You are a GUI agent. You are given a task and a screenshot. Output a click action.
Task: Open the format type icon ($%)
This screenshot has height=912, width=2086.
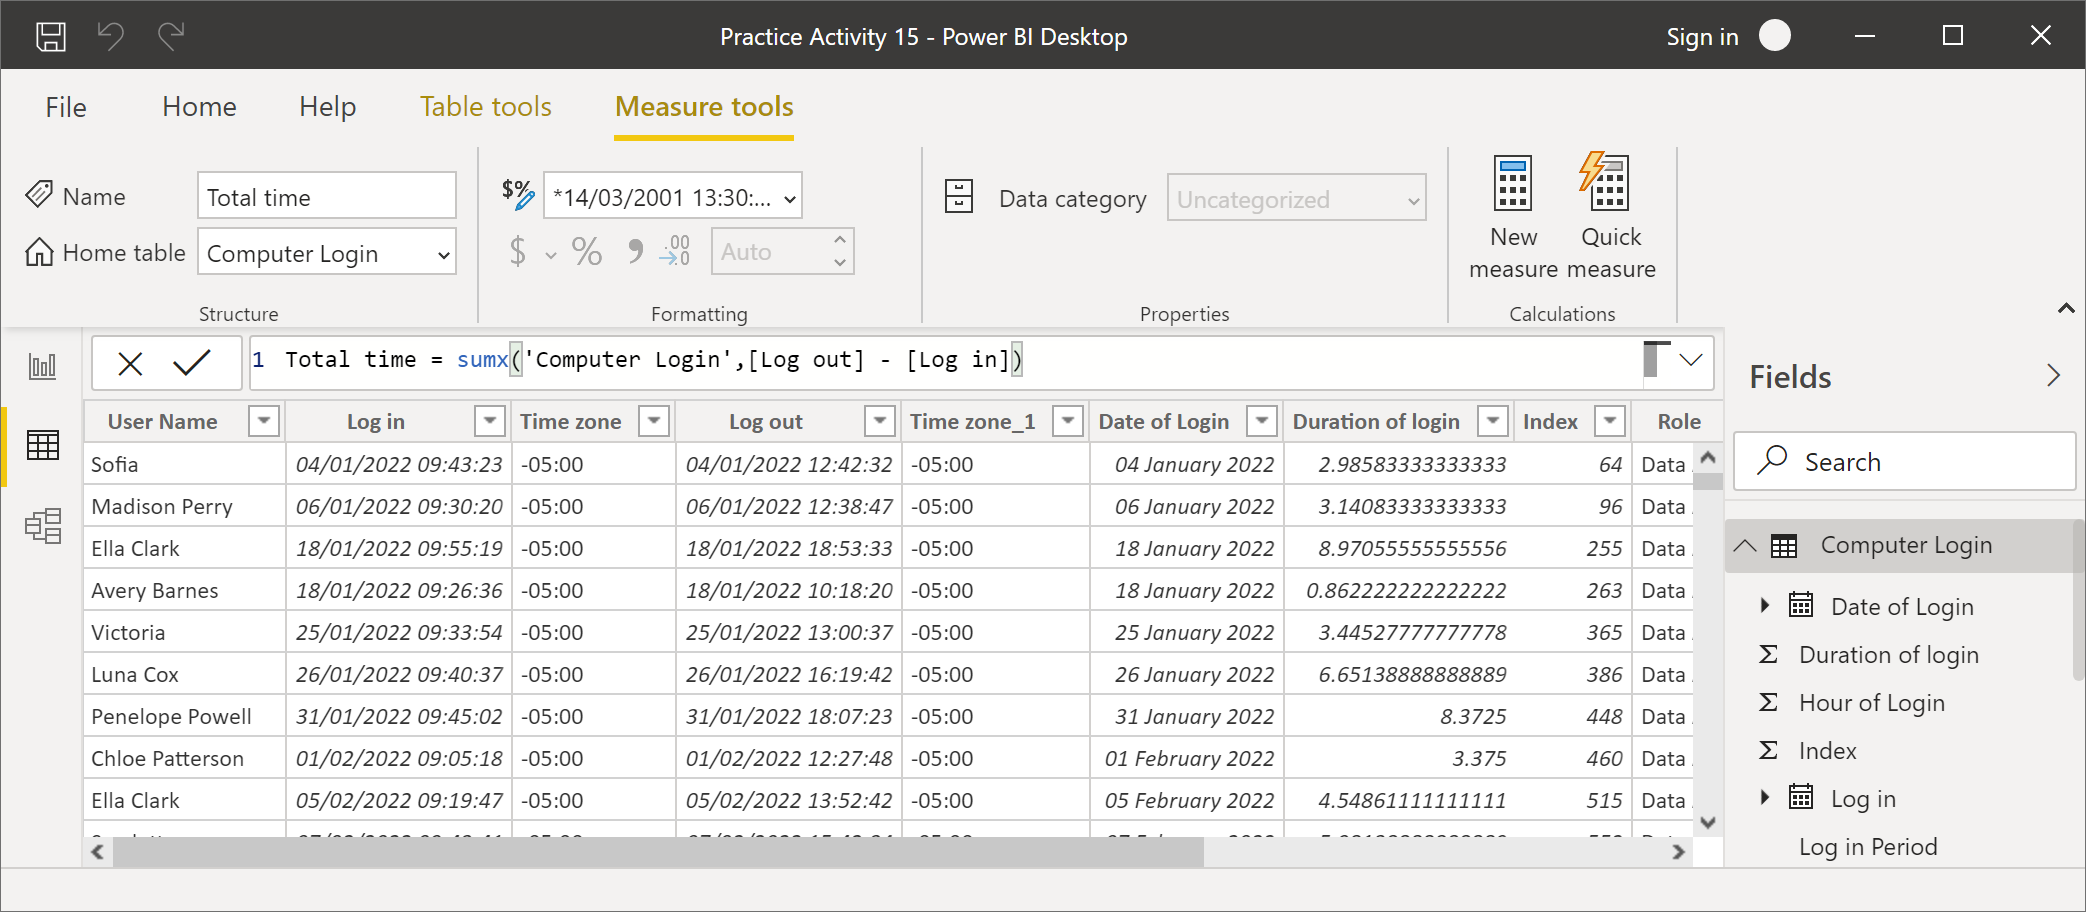(x=518, y=194)
